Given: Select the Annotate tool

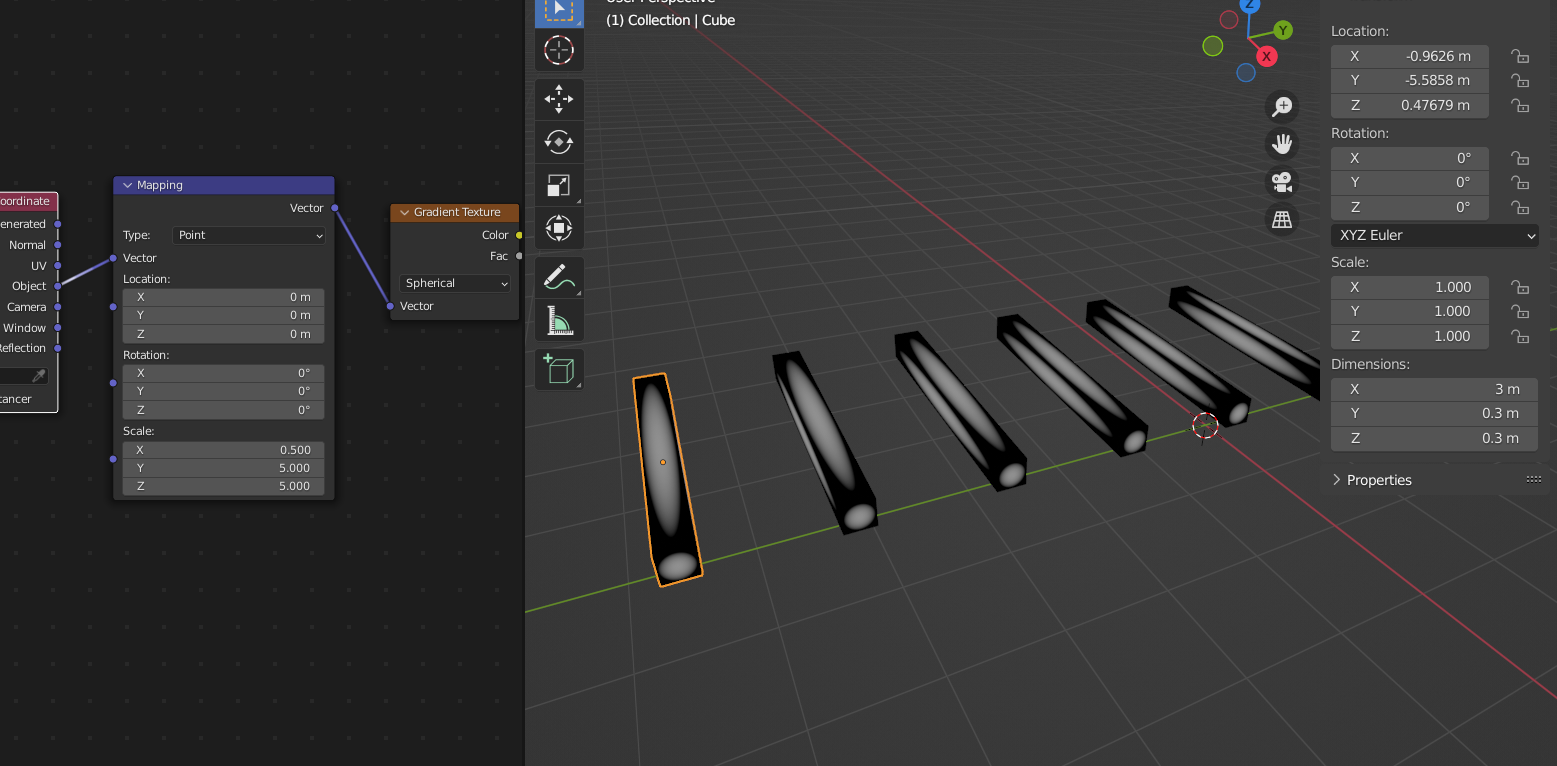Looking at the screenshot, I should tap(559, 277).
